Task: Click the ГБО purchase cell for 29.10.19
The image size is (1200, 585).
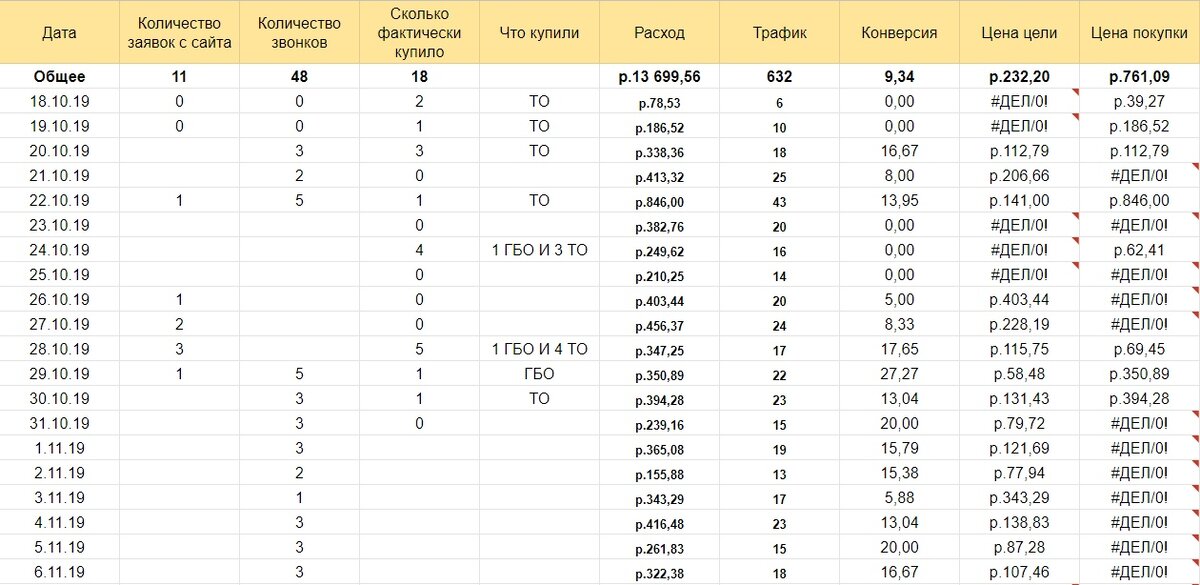Action: coord(538,373)
